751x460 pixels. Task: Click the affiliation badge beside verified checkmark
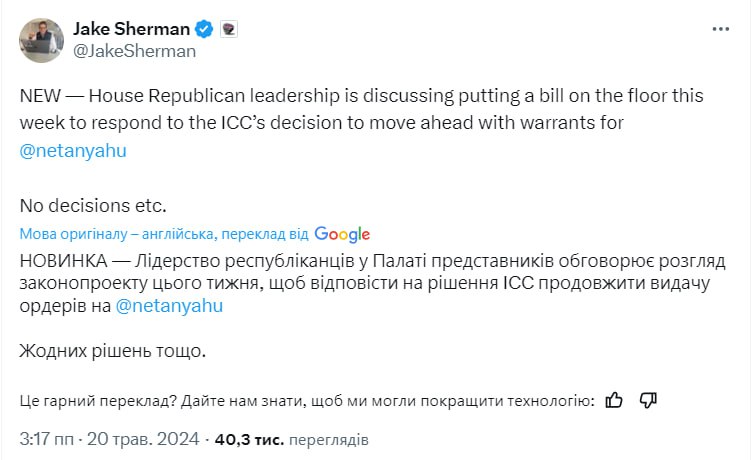pos(227,29)
